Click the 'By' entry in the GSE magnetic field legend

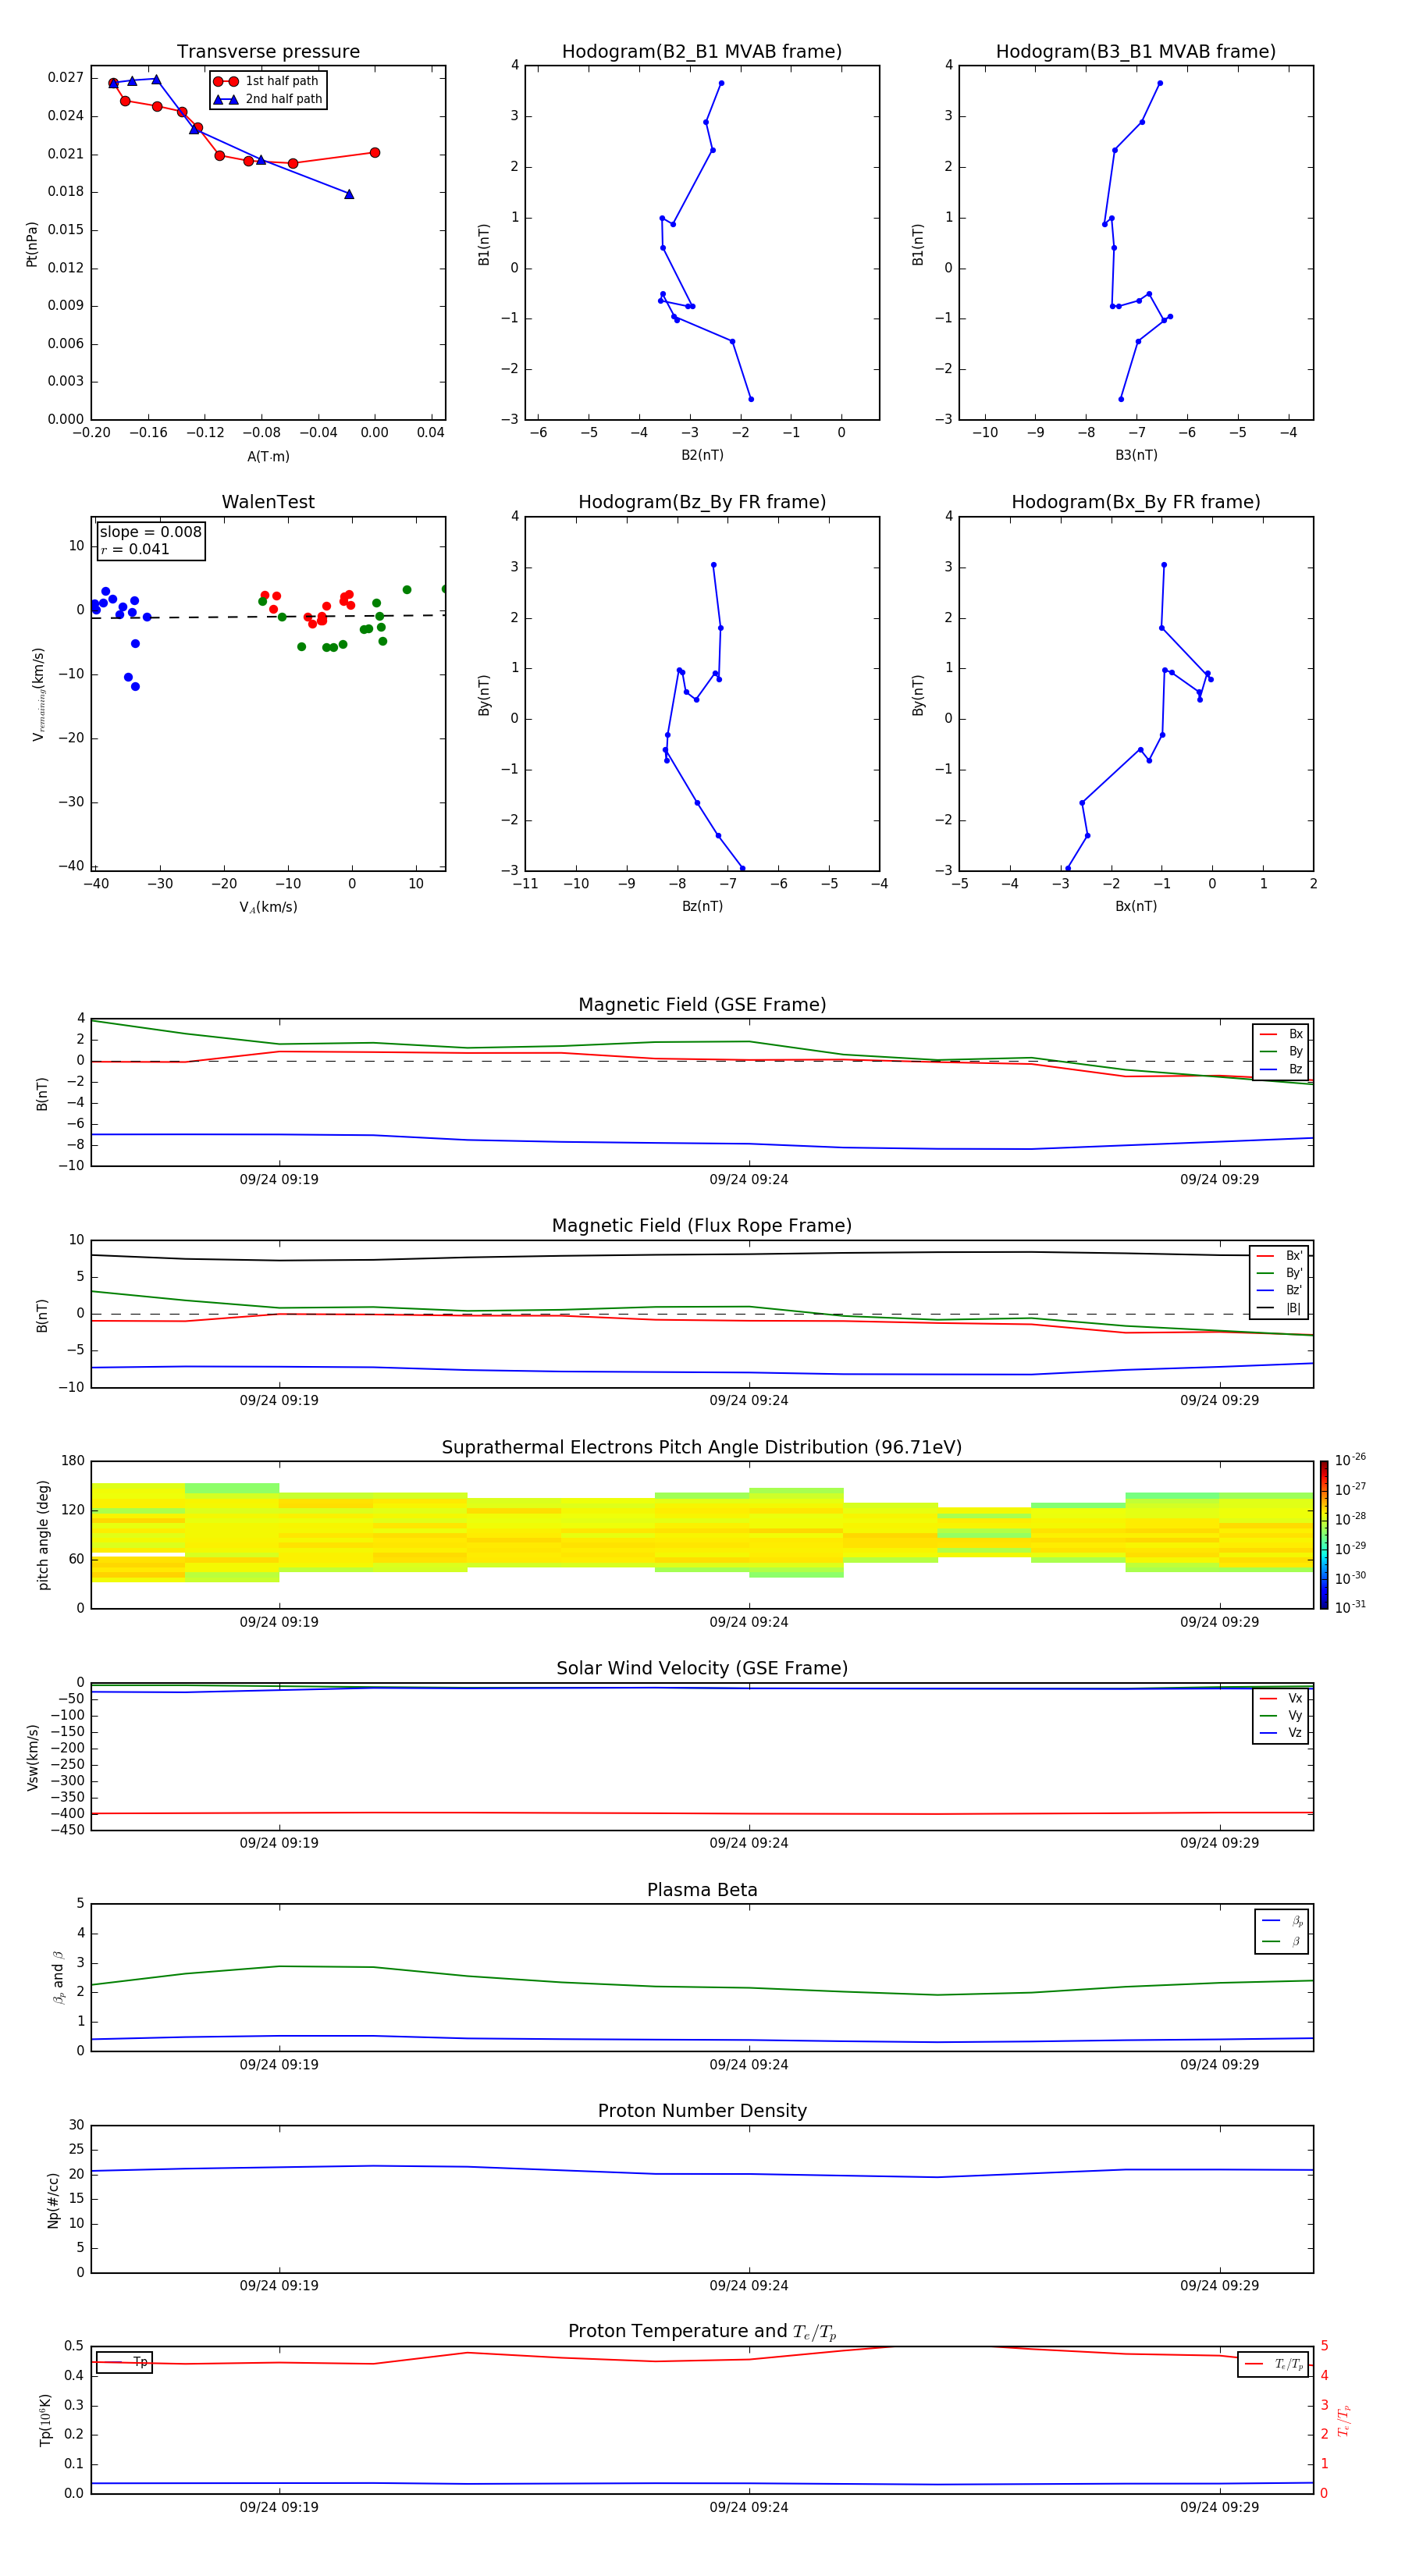coord(1282,1051)
